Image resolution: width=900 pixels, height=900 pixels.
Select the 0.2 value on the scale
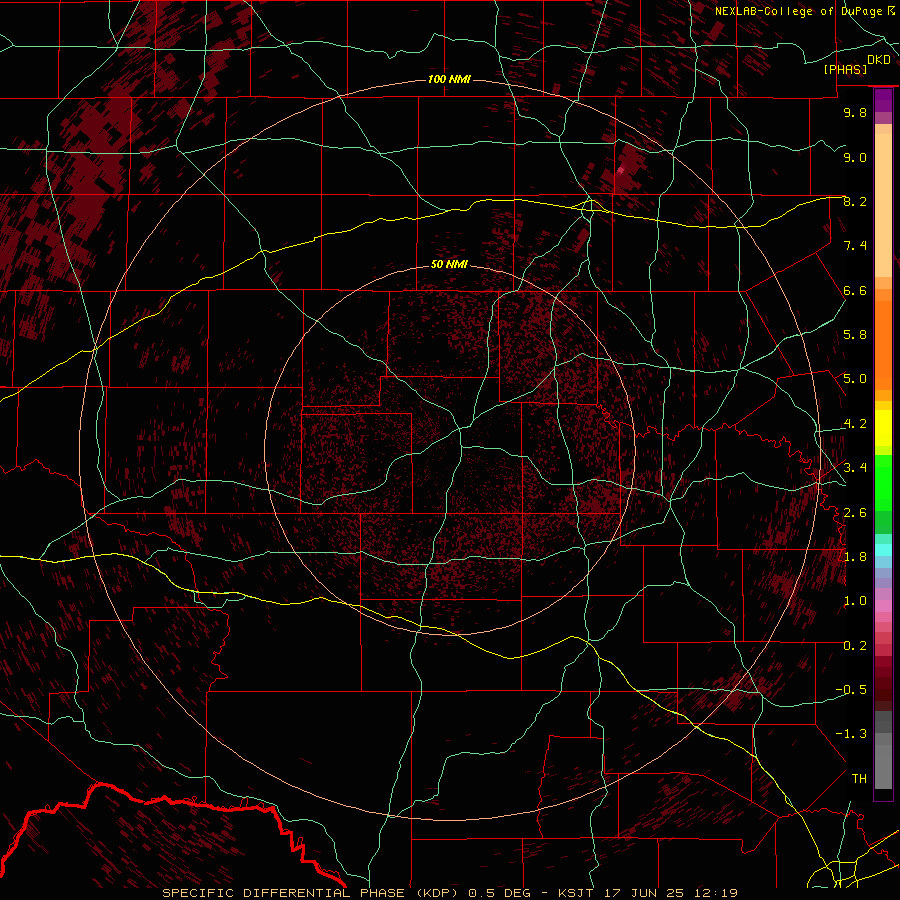[x=855, y=646]
